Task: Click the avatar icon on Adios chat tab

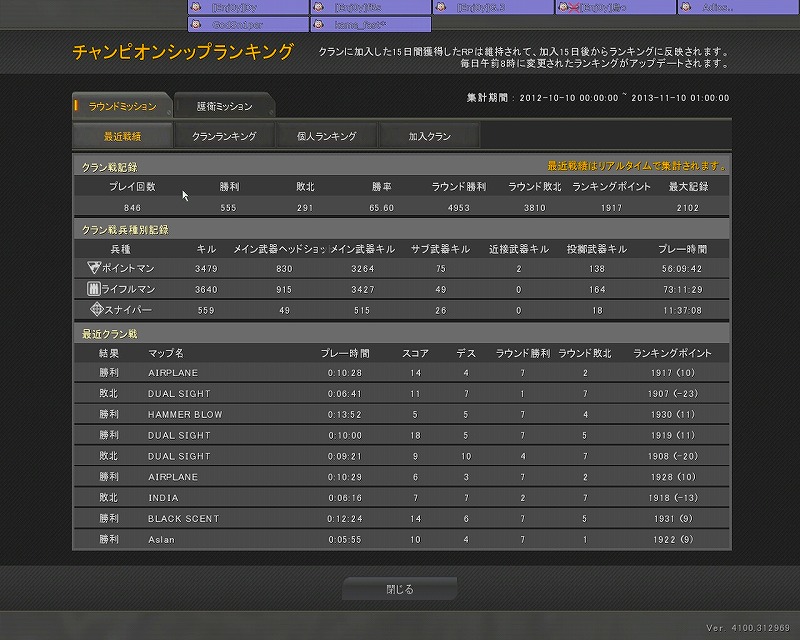Action: pos(688,7)
